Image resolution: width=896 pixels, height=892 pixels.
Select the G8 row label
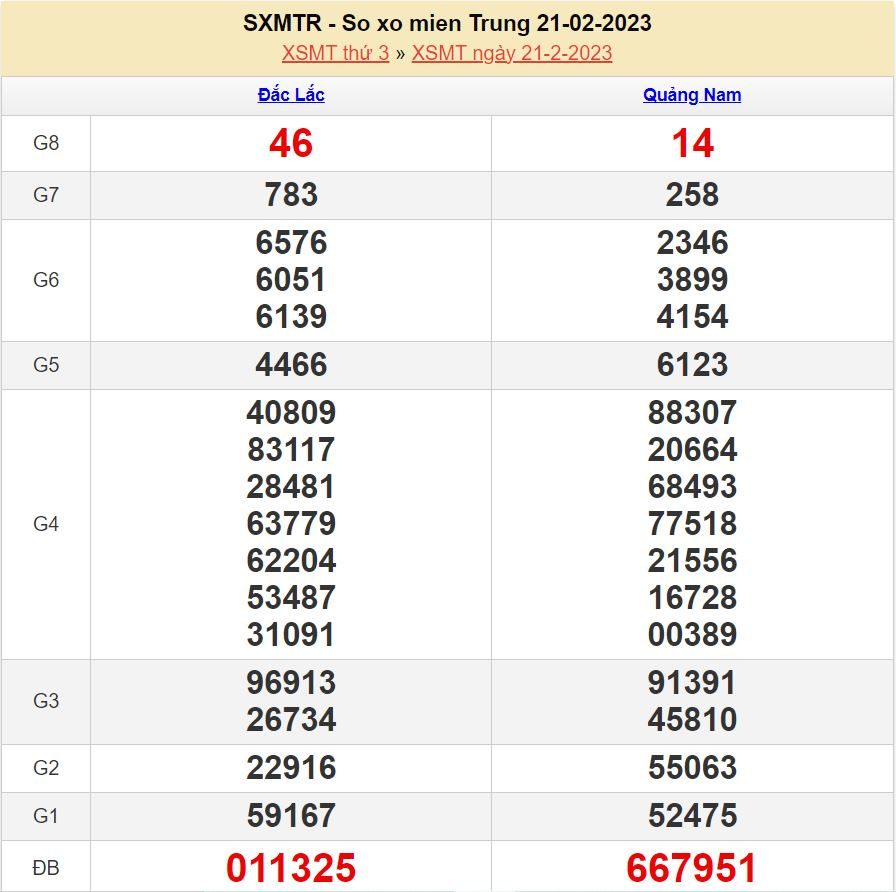coord(46,143)
